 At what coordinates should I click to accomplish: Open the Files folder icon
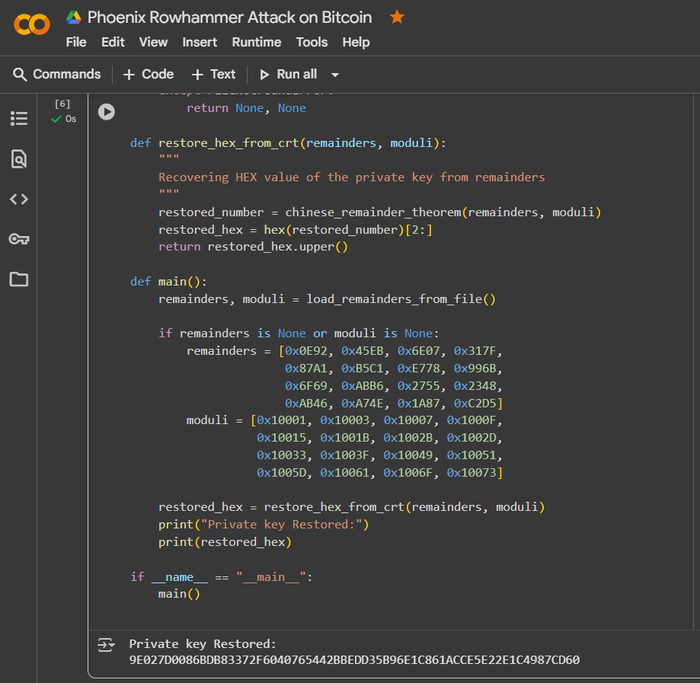19,279
